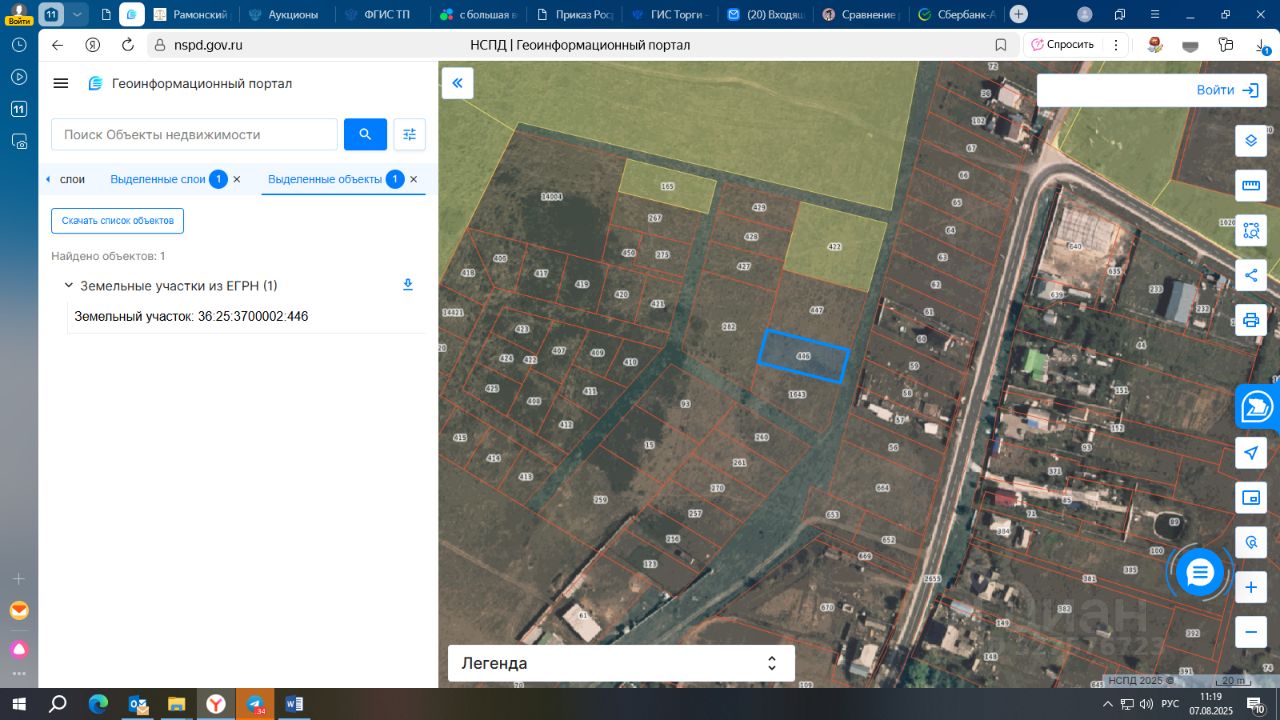Download the Земельные участки из ЕГРН list

point(408,285)
